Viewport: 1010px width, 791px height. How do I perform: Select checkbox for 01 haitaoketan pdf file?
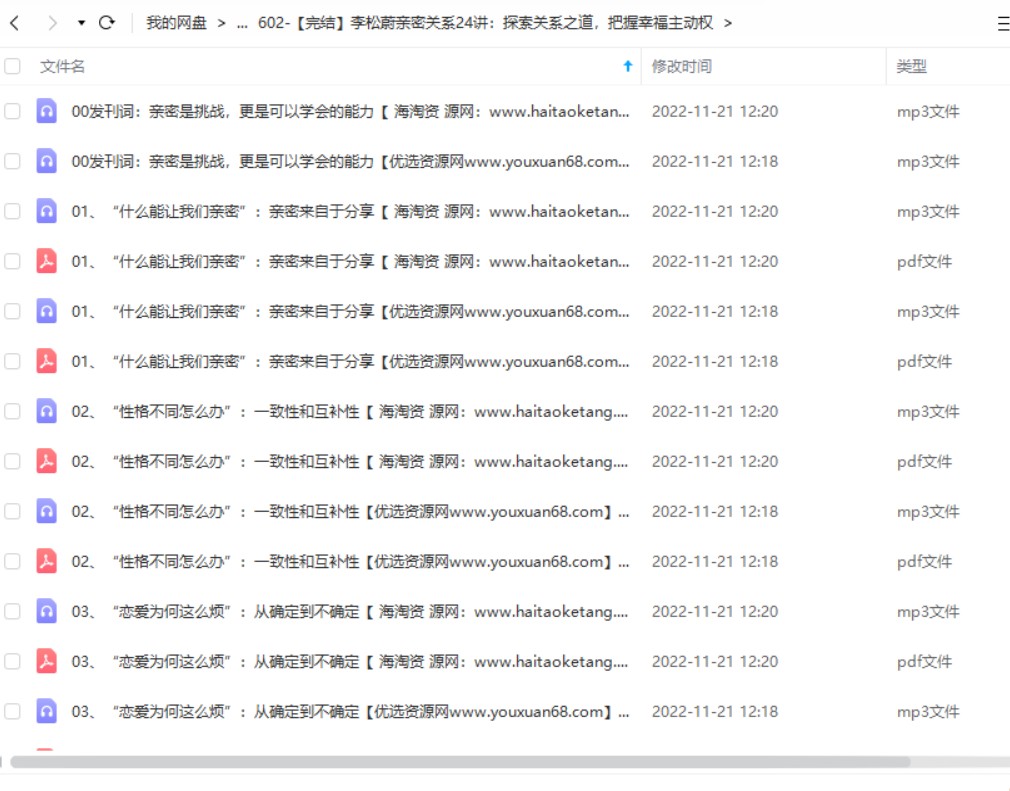pyautogui.click(x=12, y=261)
